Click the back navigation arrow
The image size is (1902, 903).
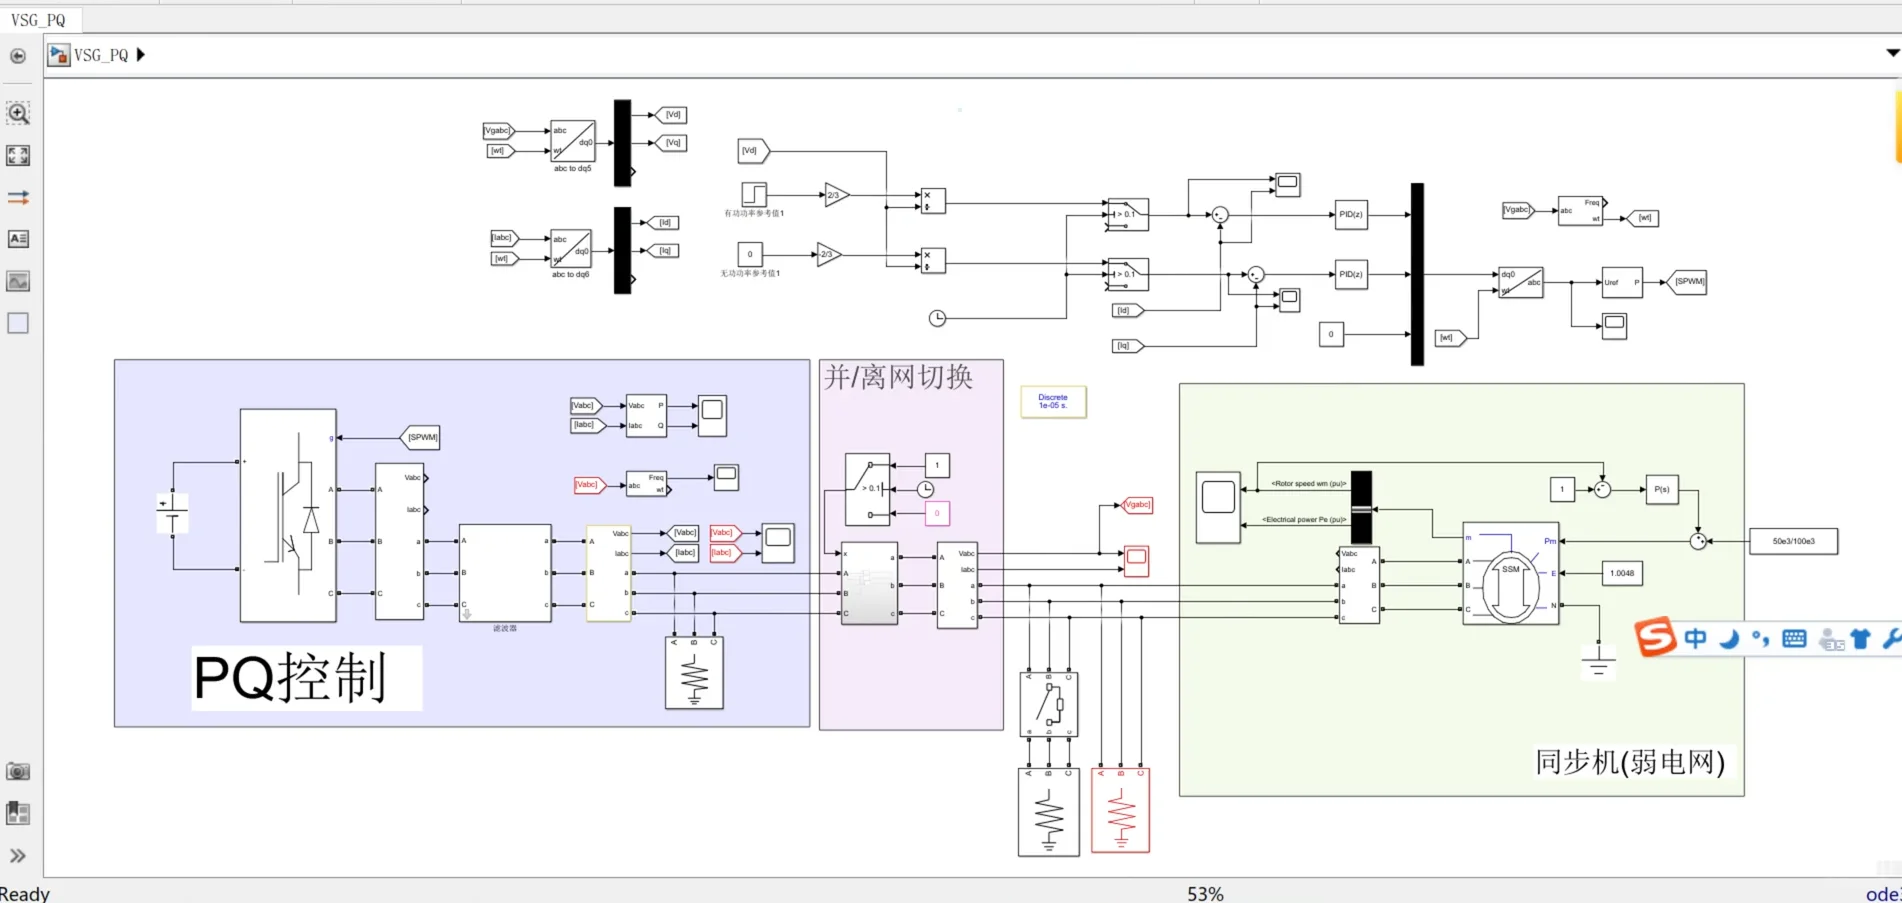tap(18, 56)
